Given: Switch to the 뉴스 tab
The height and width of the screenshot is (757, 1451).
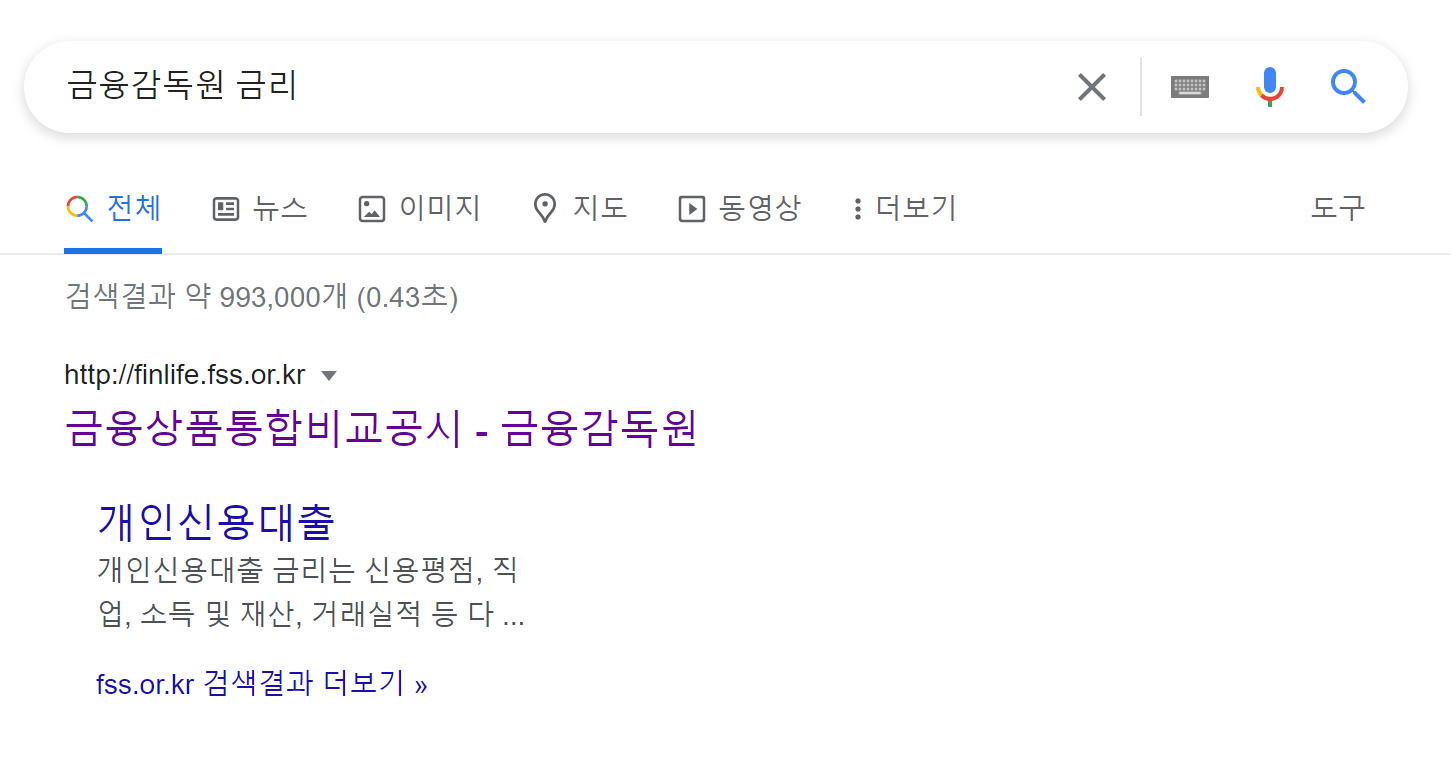Looking at the screenshot, I should [260, 208].
